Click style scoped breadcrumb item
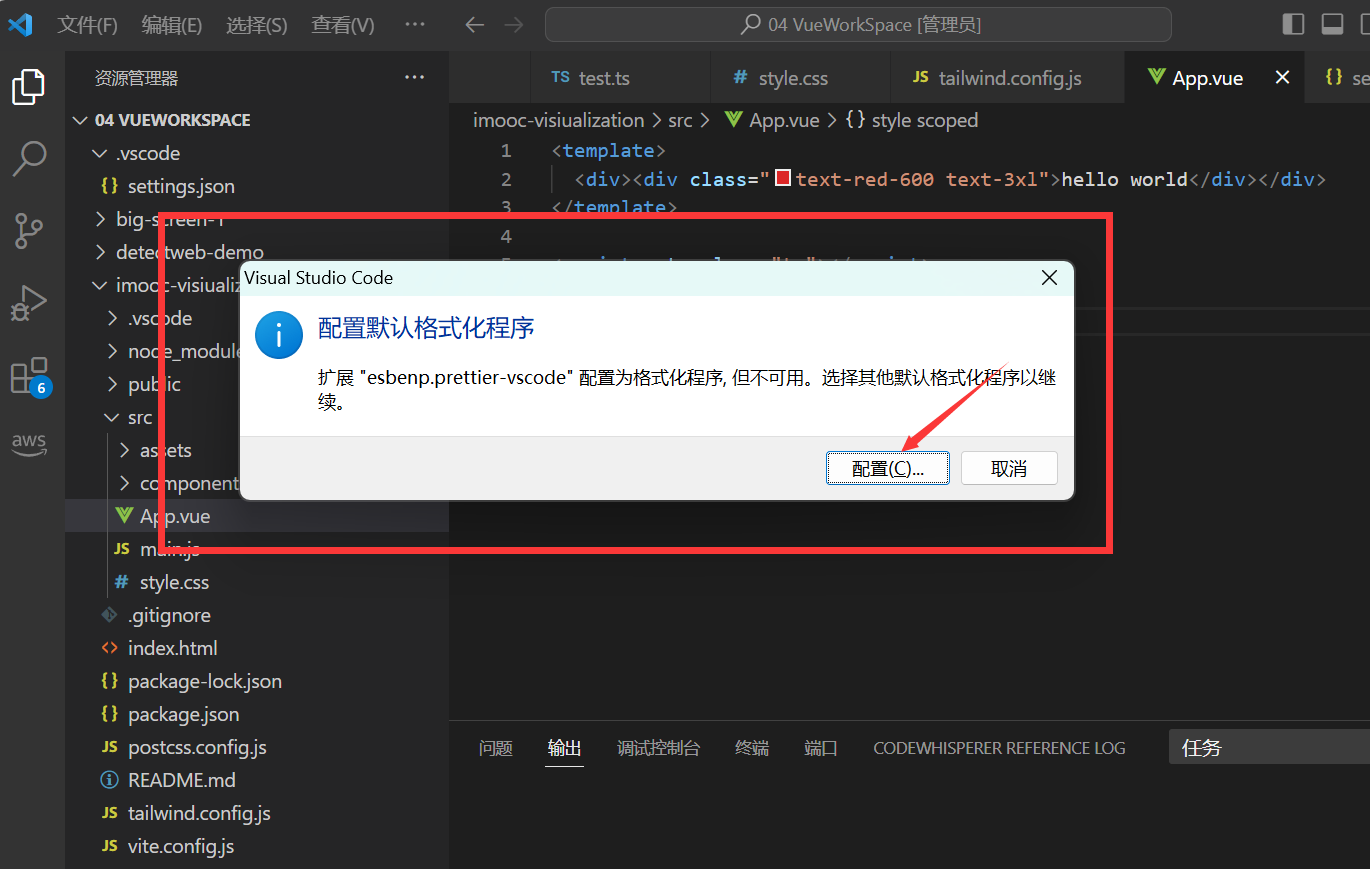The width and height of the screenshot is (1370, 869). pos(912,120)
